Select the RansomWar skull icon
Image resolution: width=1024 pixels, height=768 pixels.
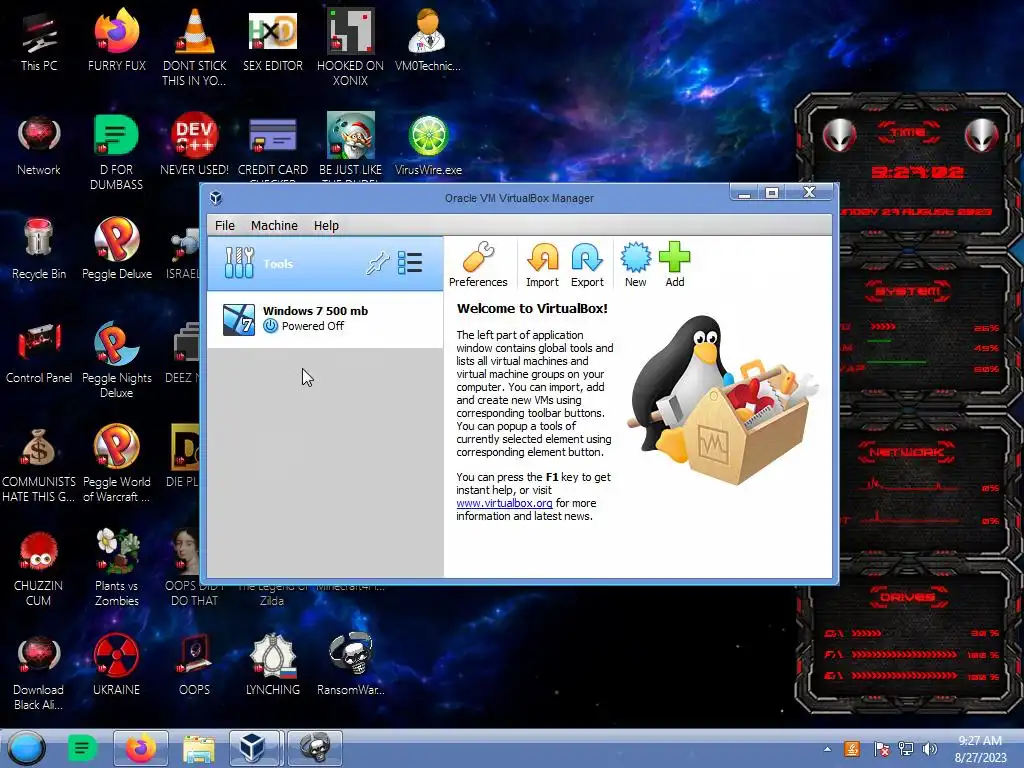coord(350,665)
